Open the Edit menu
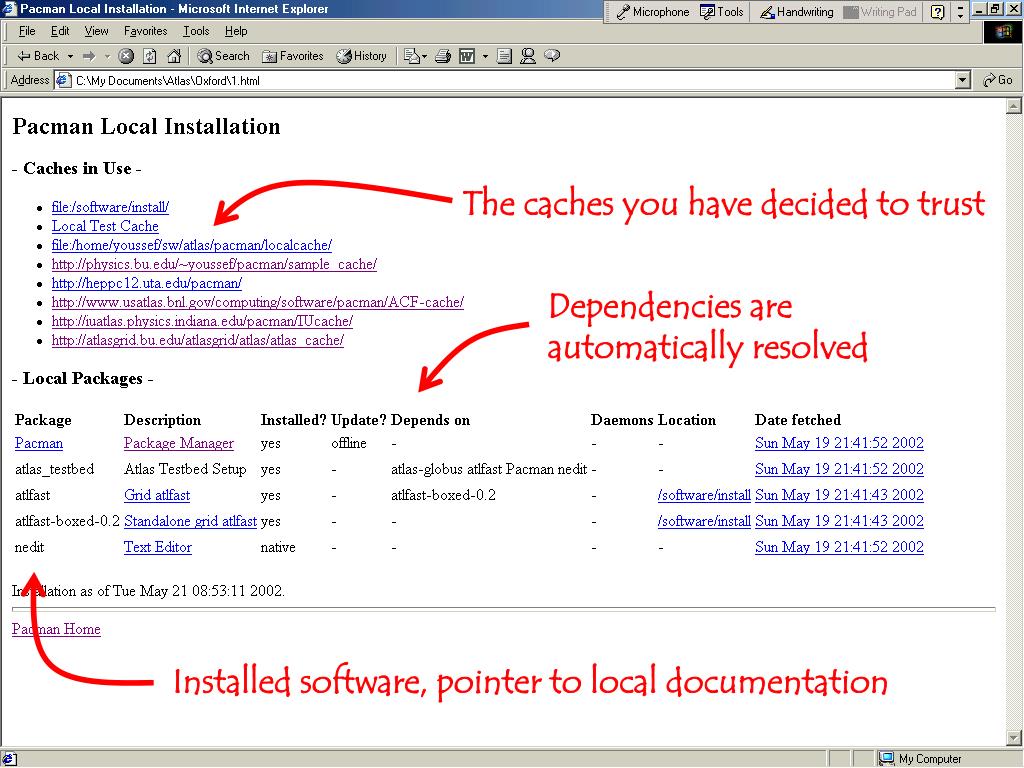The width and height of the screenshot is (1024, 768). [x=60, y=31]
